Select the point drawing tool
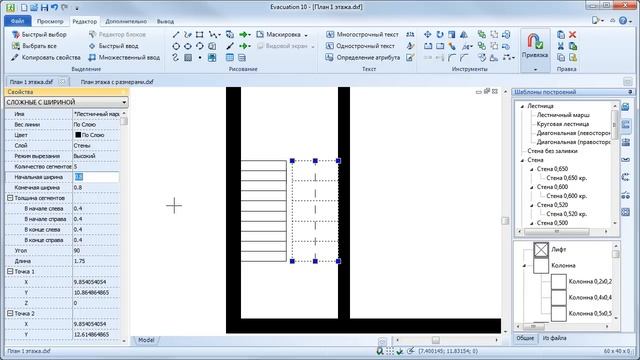This screenshot has height=360, width=640. (200, 58)
